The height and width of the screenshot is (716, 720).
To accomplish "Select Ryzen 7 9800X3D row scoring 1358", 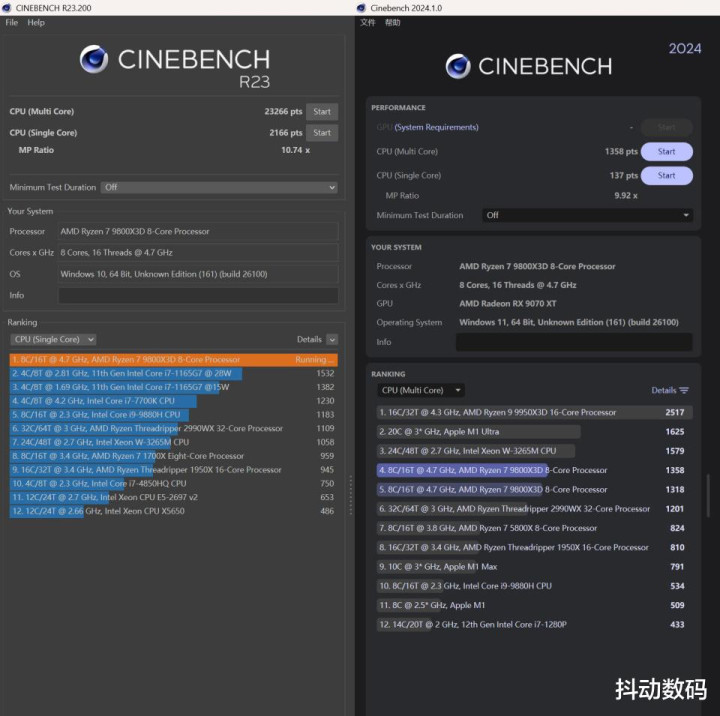I will point(534,470).
